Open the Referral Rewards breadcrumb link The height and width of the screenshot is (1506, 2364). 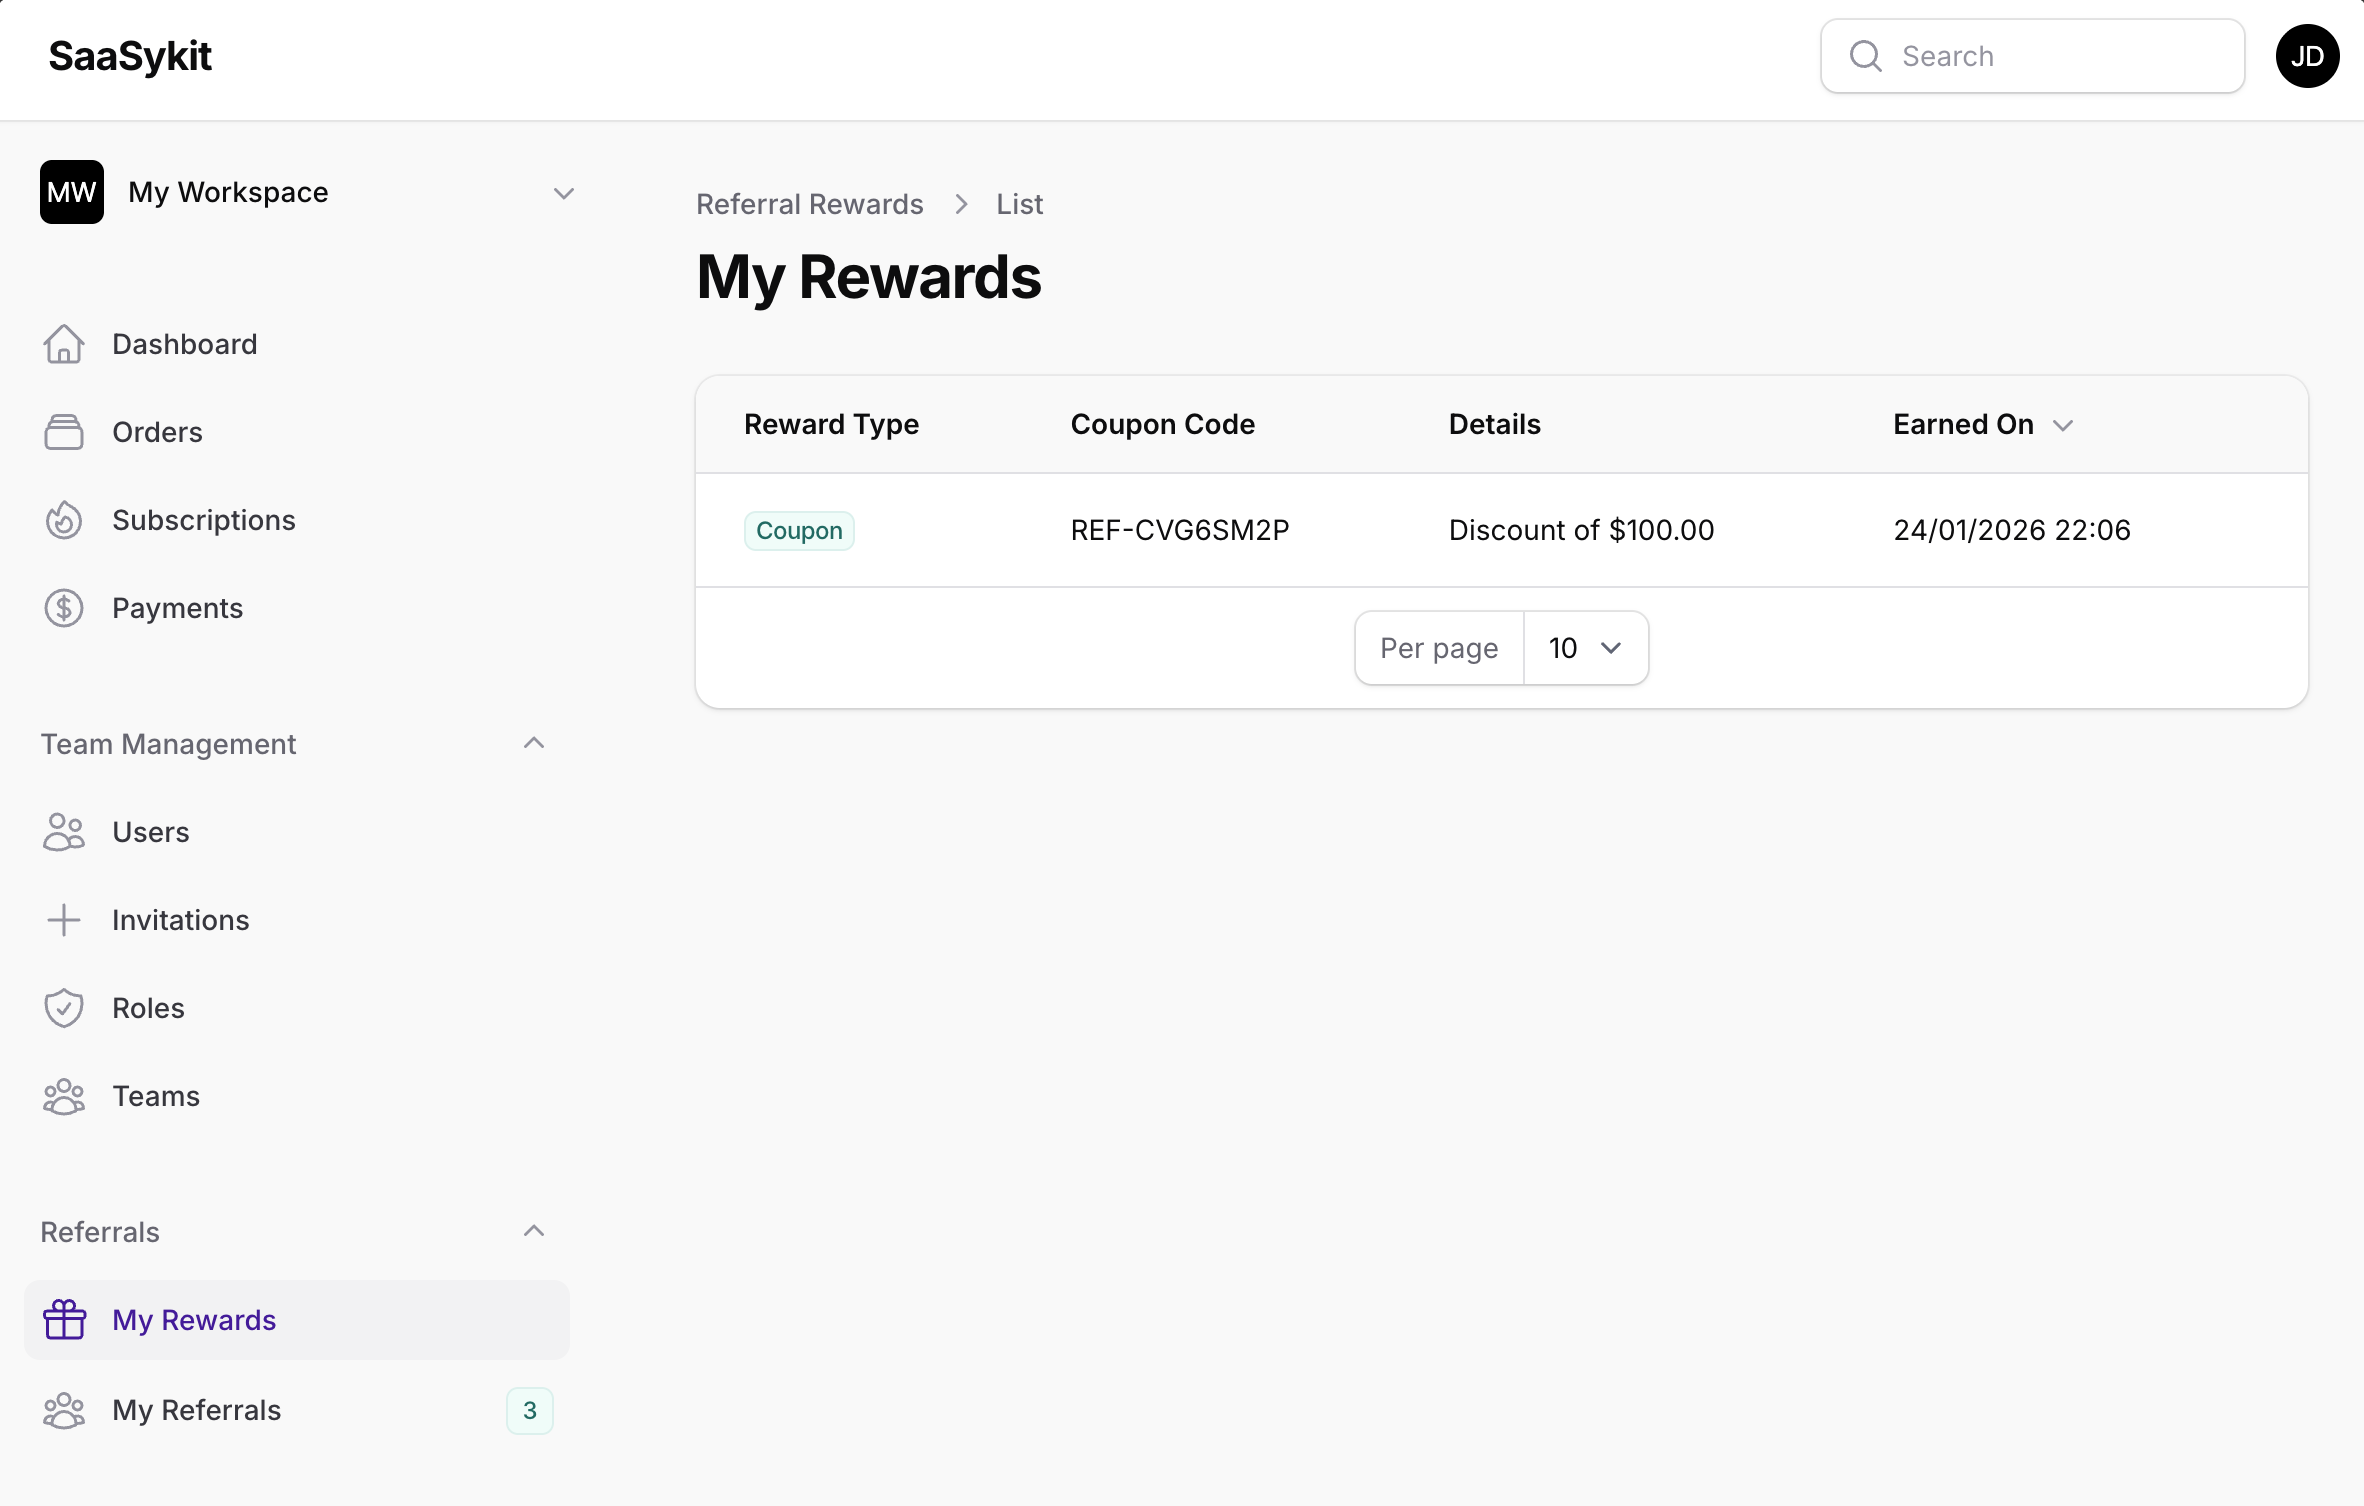pos(810,203)
